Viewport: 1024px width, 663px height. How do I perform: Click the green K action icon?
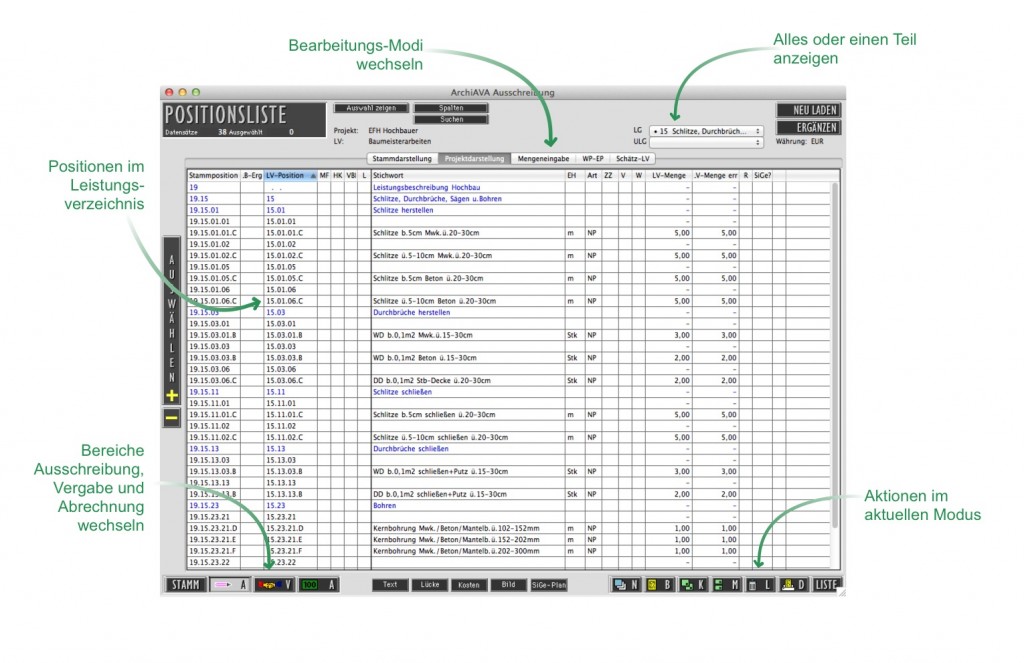tap(692, 585)
